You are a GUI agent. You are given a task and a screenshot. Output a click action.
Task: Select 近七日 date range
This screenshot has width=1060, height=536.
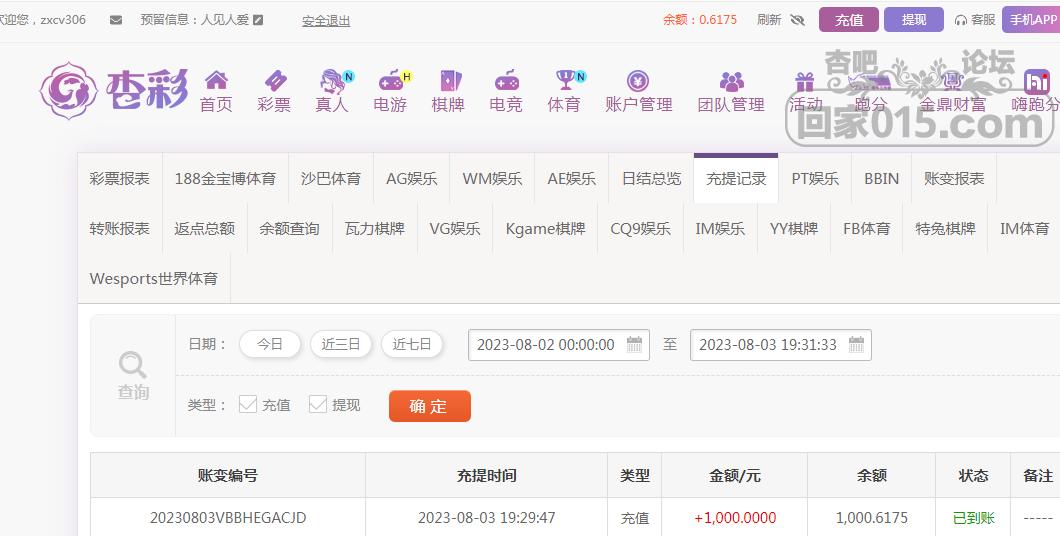click(x=412, y=344)
